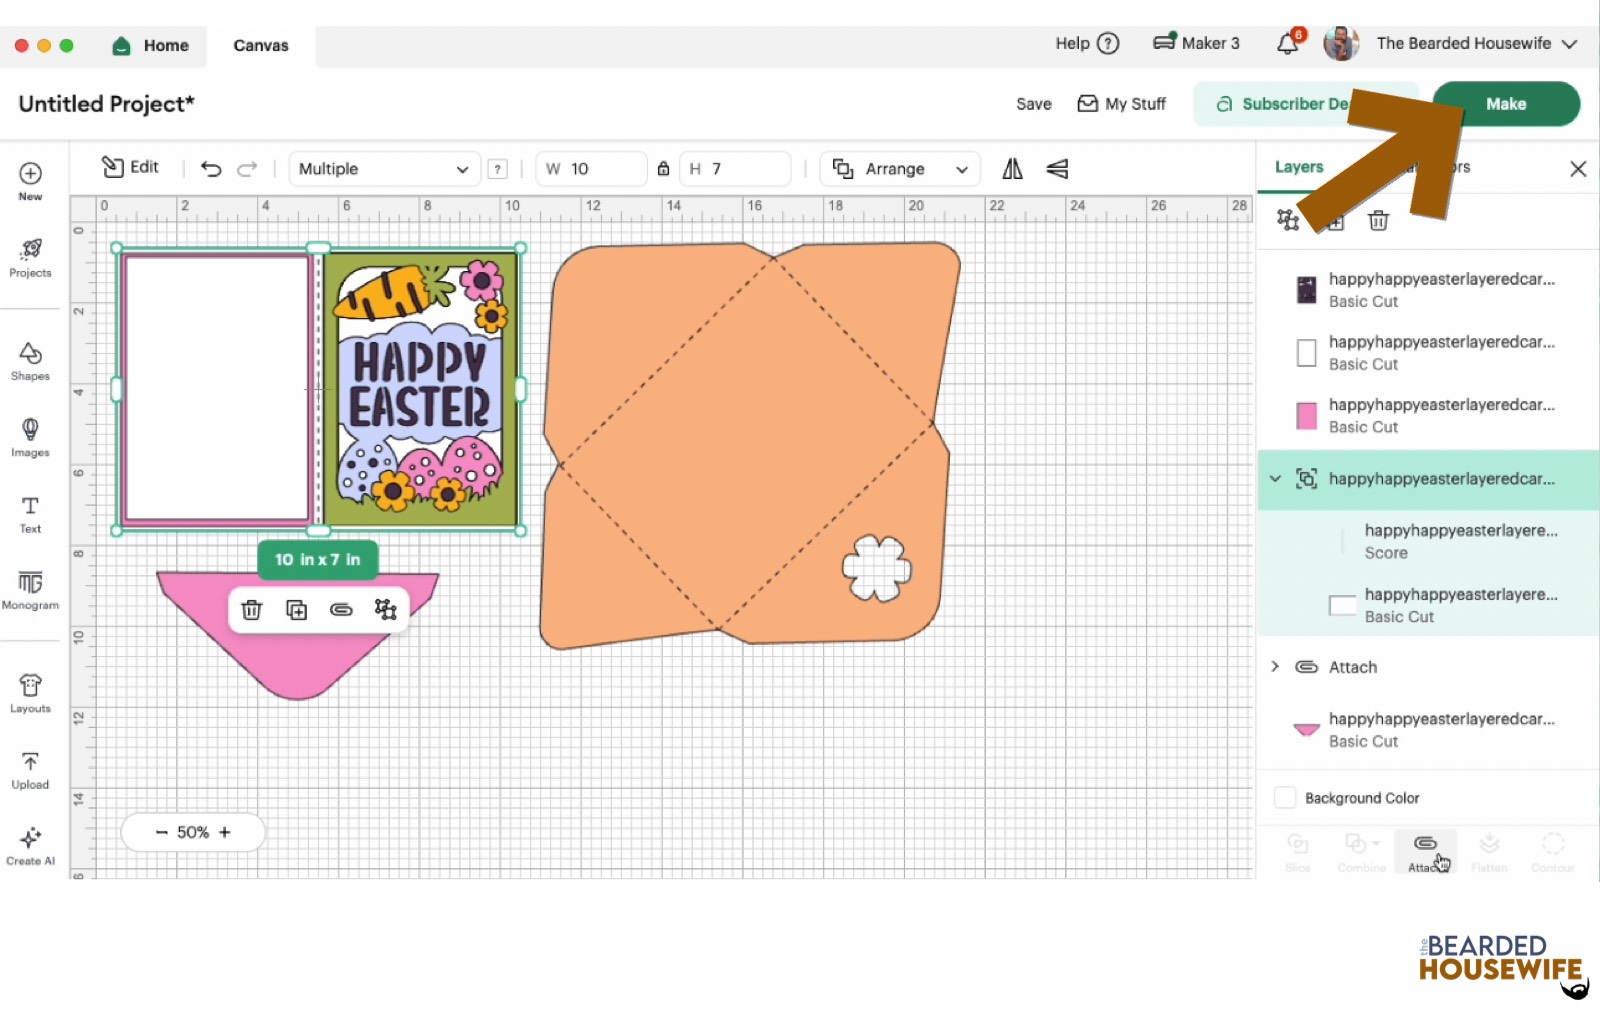Click the green Make button
Image resolution: width=1600 pixels, height=1017 pixels.
(1506, 104)
